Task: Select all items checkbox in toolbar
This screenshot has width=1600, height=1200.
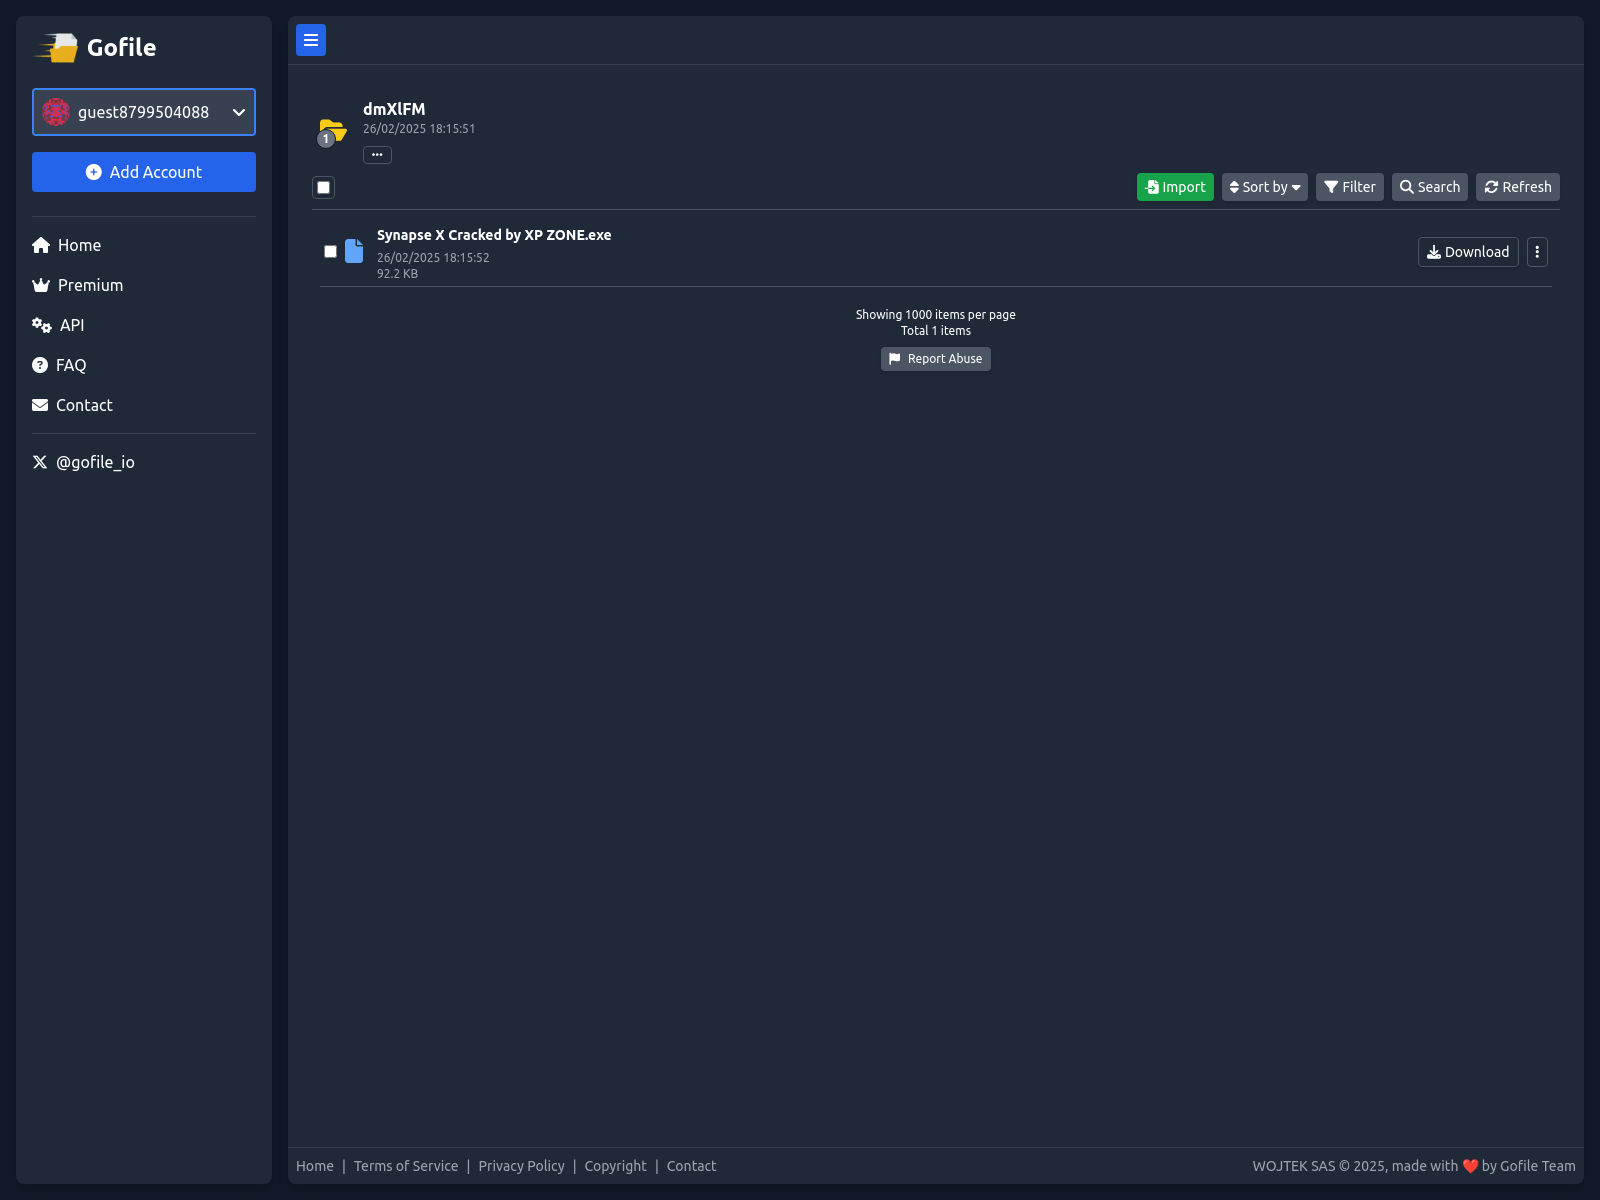Action: [x=323, y=187]
